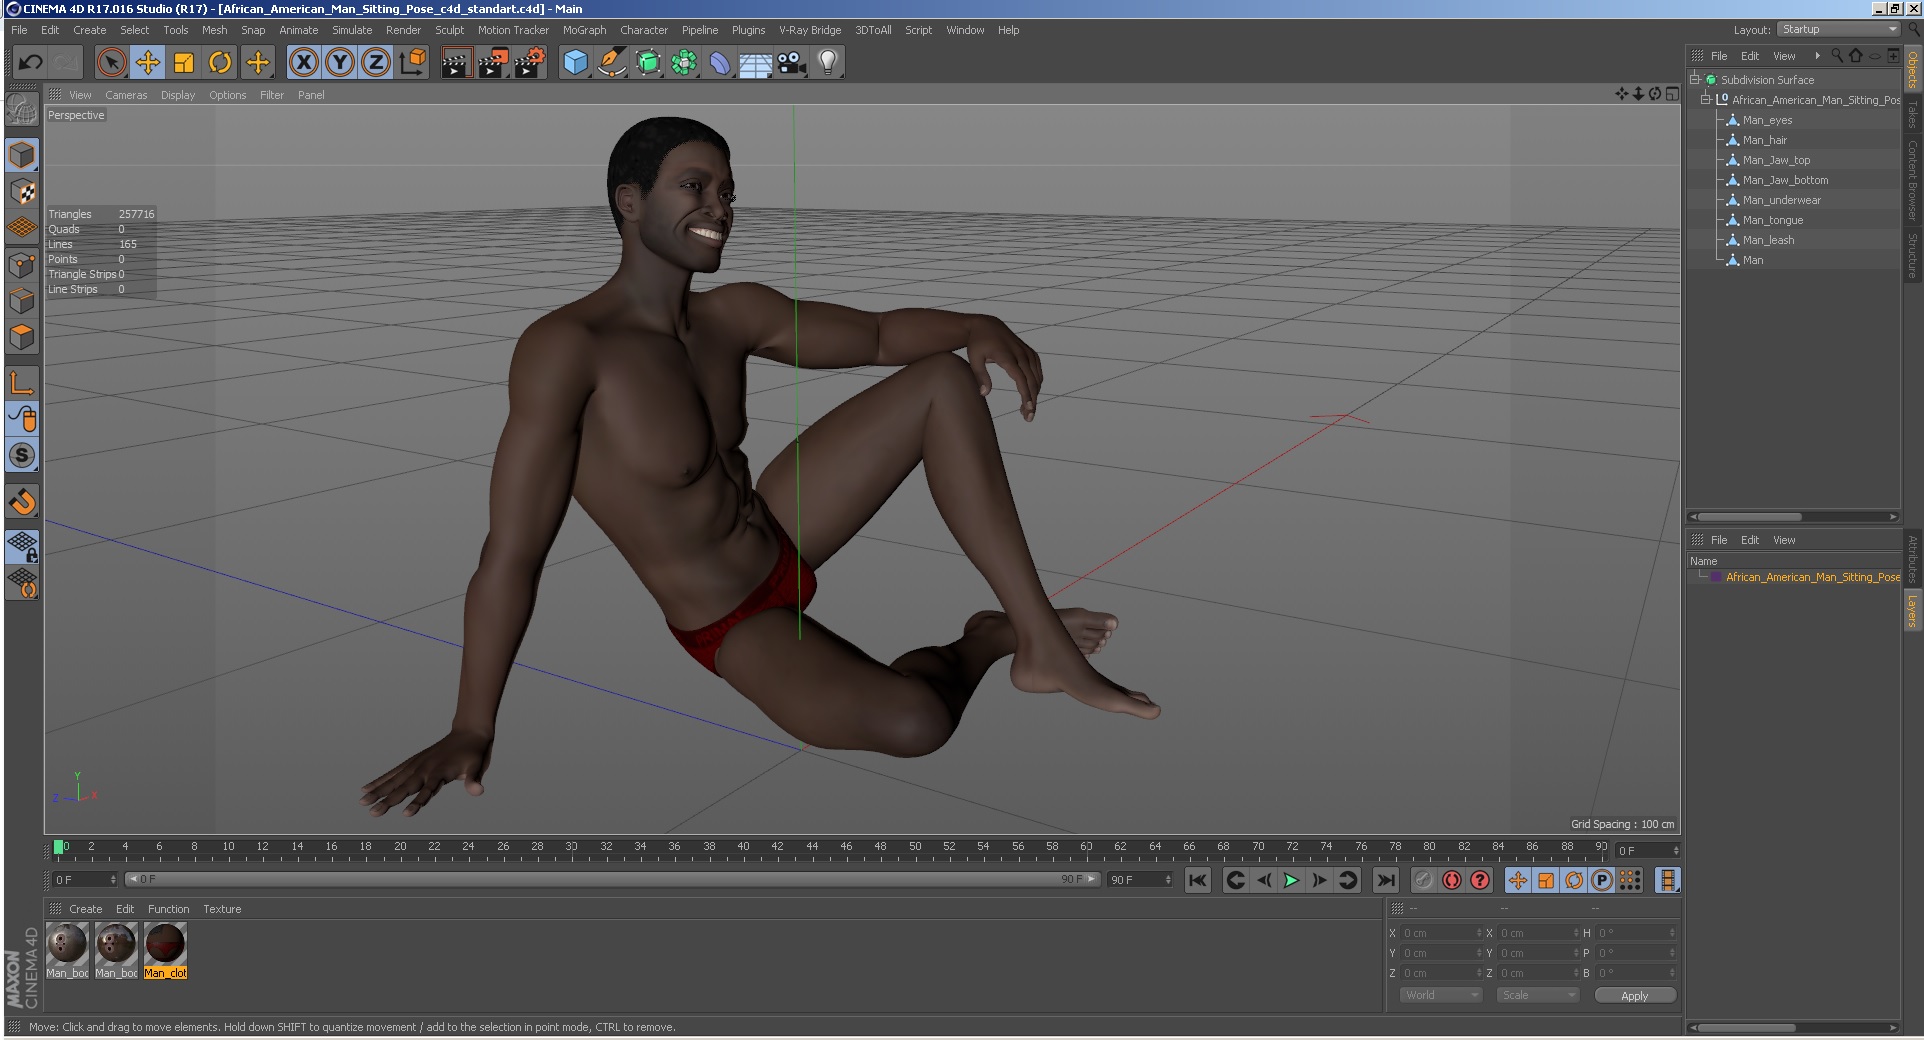Open Texture menu in material manager
Screen dimensions: 1924x1040
[x=222, y=909]
